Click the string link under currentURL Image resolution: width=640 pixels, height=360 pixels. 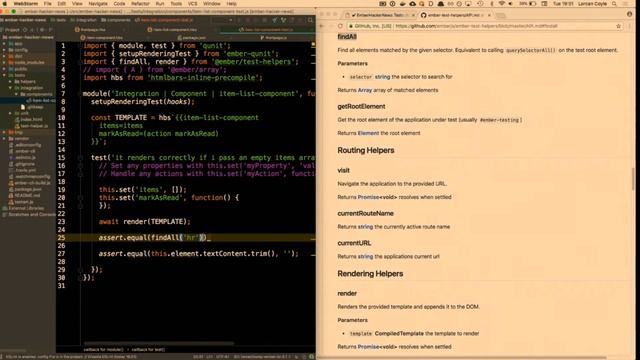click(365, 256)
